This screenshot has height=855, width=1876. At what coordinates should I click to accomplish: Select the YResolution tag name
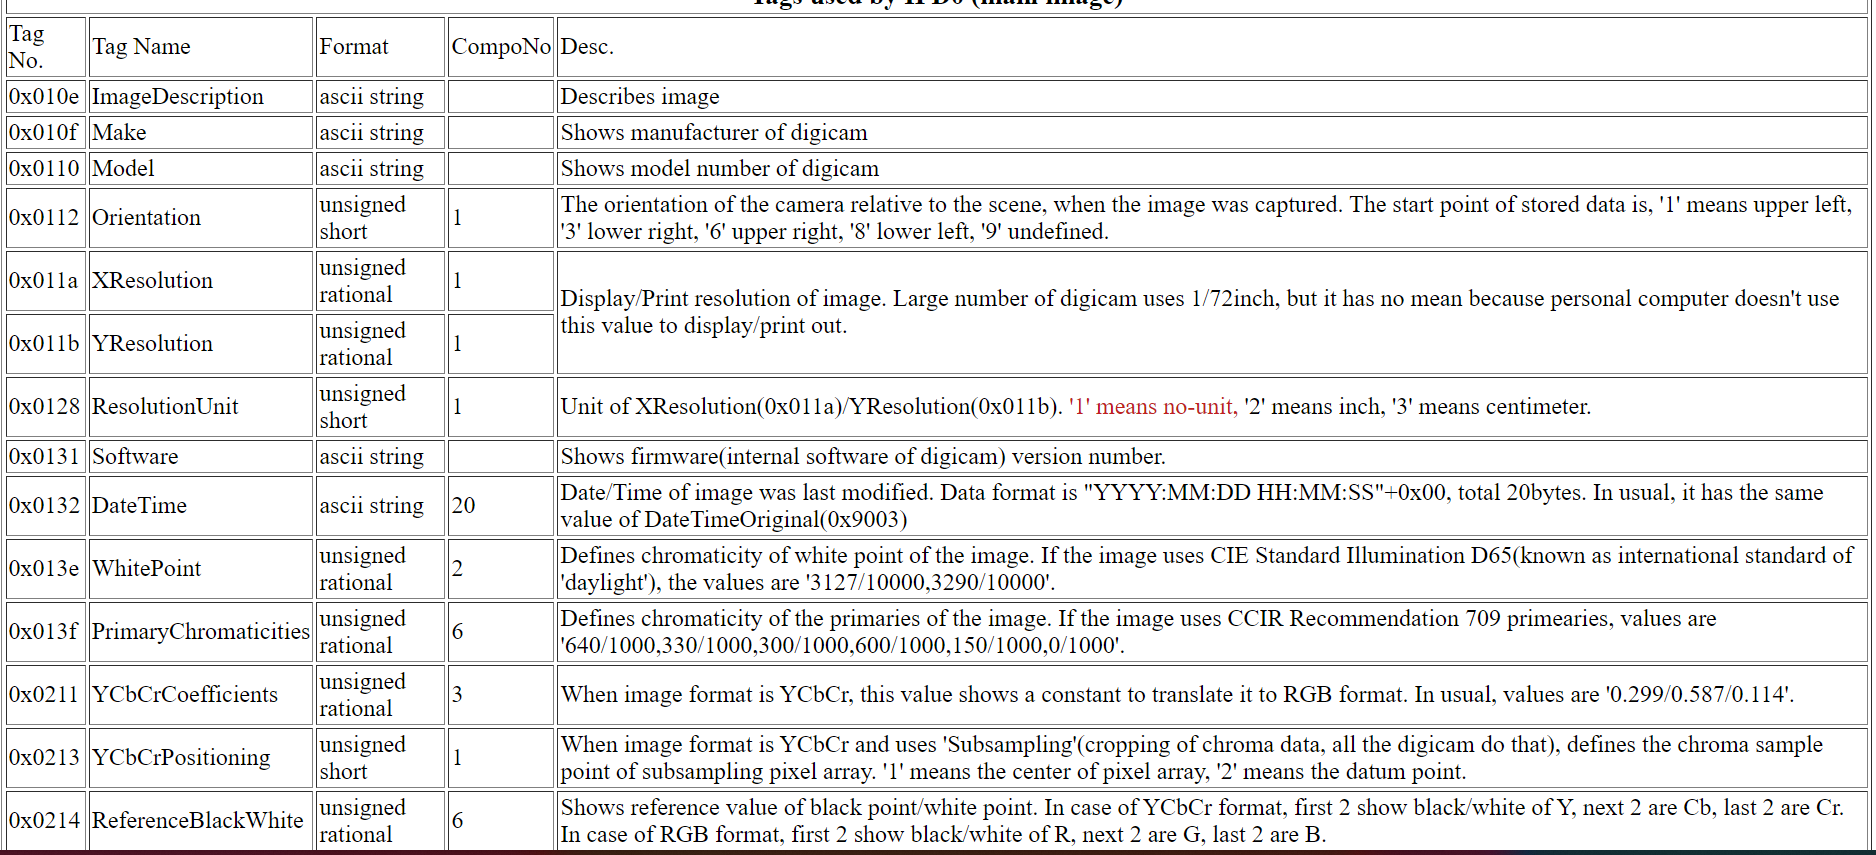(x=152, y=344)
